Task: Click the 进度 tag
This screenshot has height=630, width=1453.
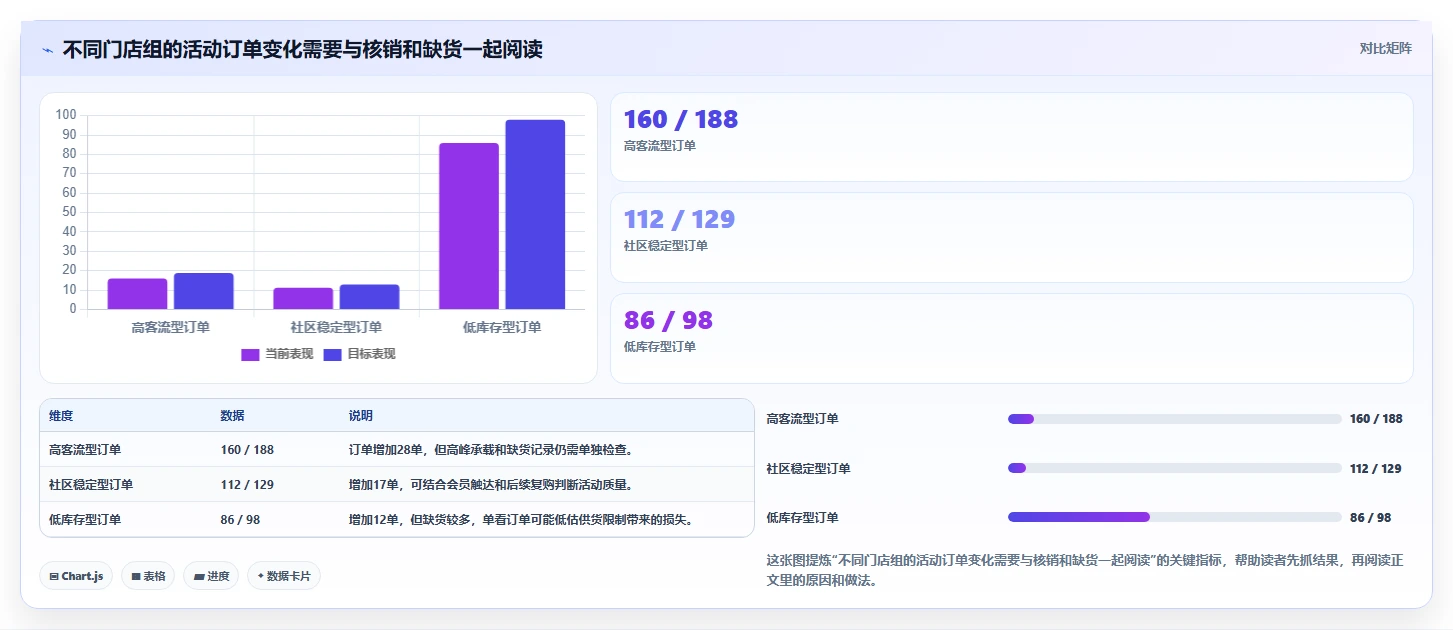Action: (211, 576)
